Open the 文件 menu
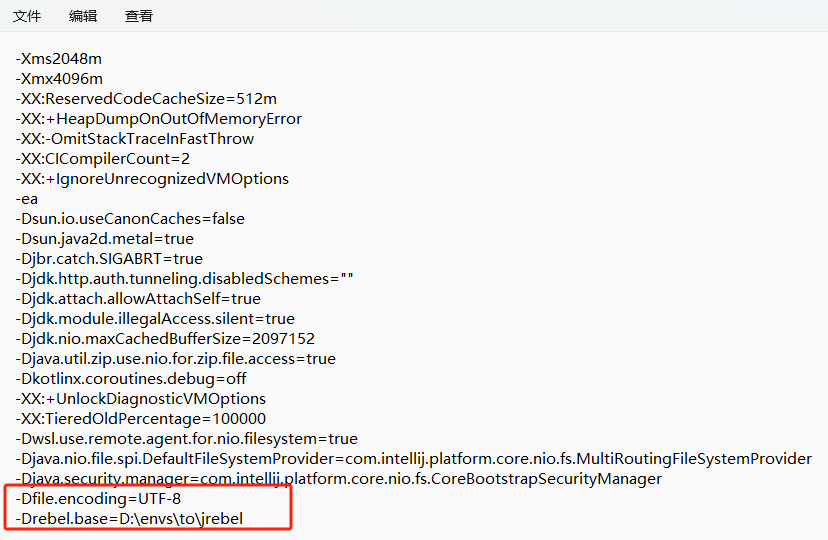 point(27,16)
